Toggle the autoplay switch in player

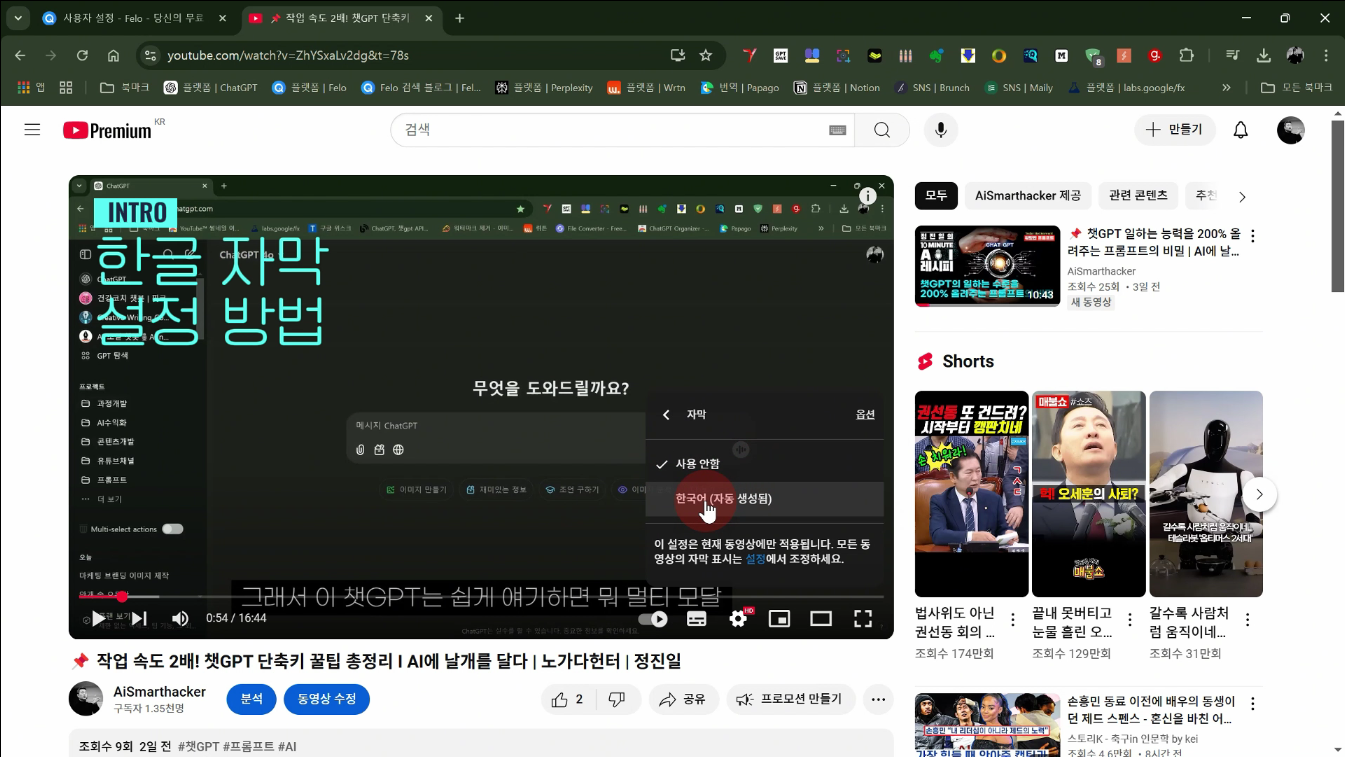pyautogui.click(x=653, y=619)
